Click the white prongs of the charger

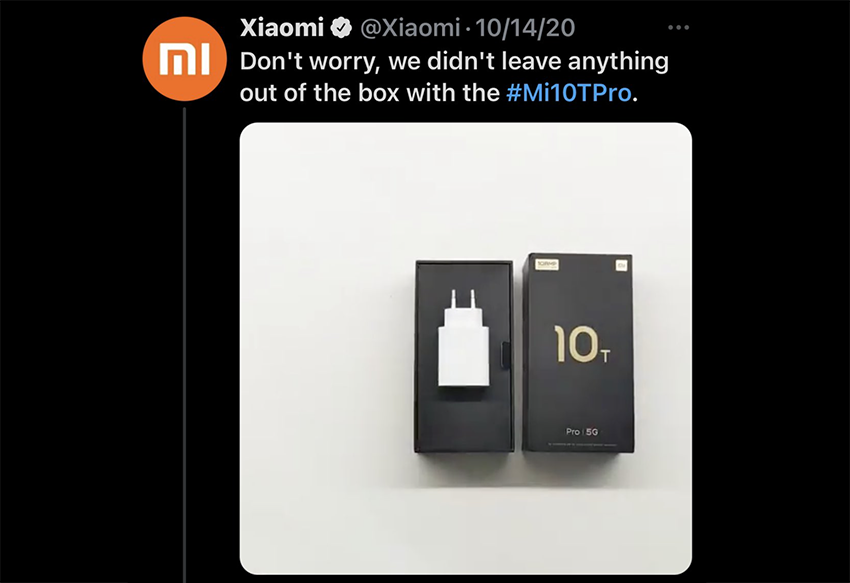(x=463, y=300)
